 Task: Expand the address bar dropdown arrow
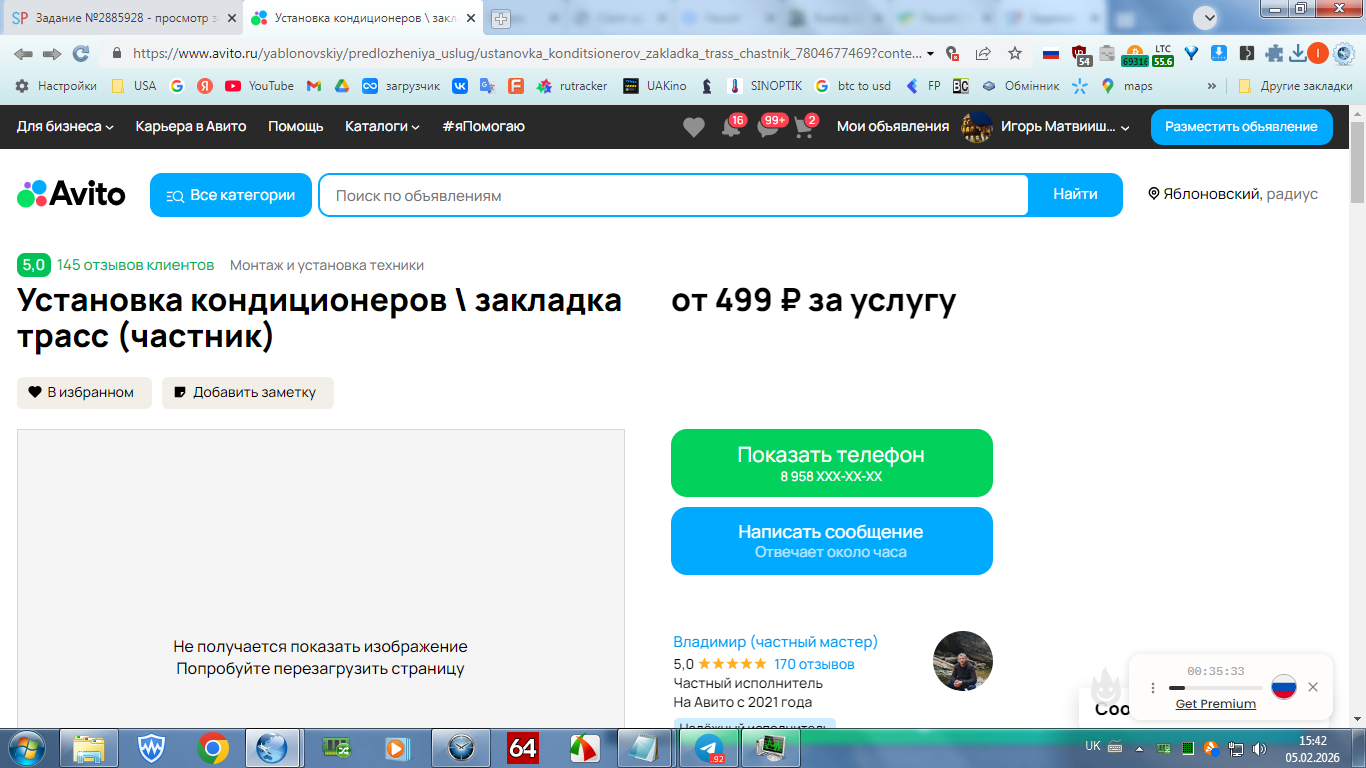931,54
